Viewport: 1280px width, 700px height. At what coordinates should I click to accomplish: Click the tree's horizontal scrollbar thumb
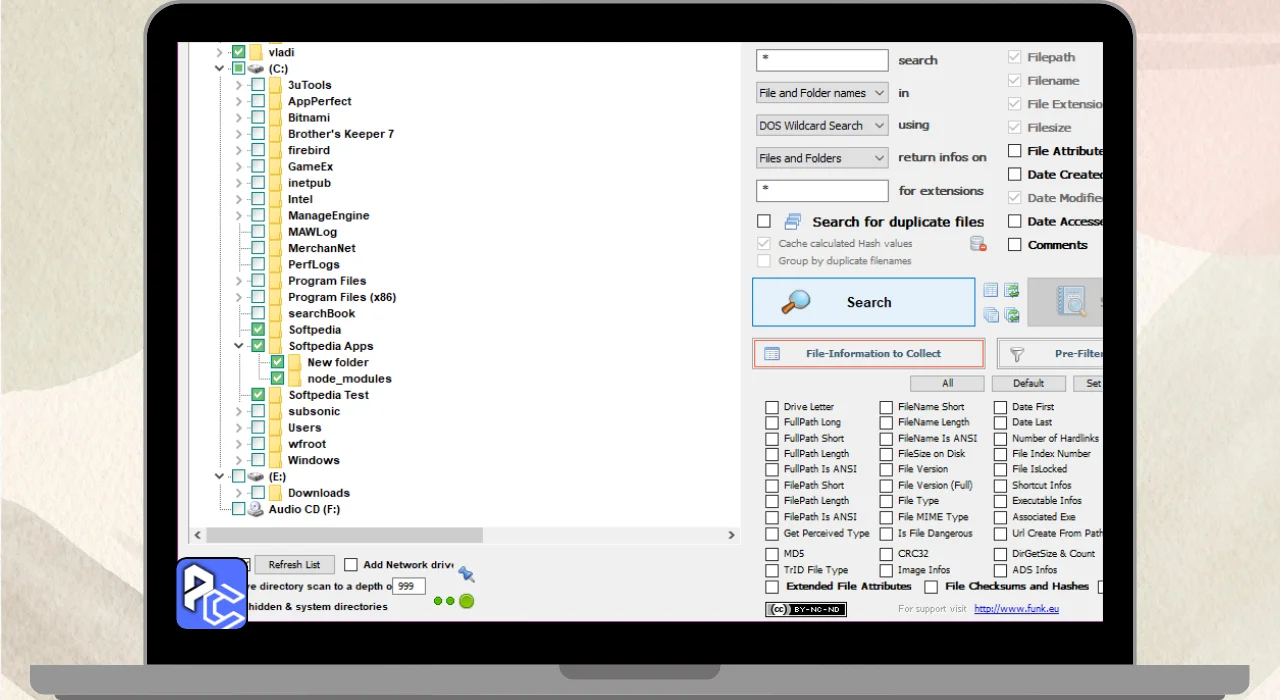tap(343, 535)
